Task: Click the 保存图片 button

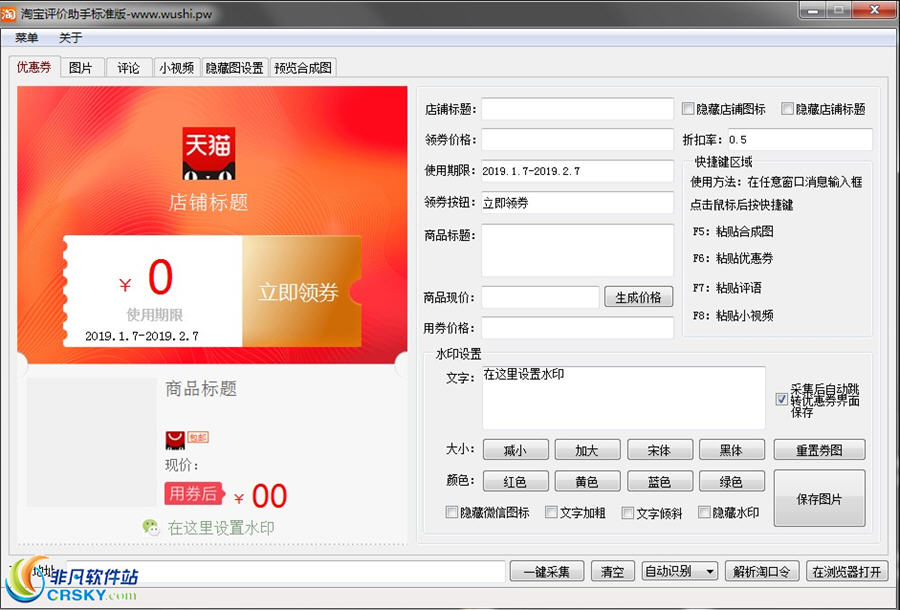Action: point(819,498)
